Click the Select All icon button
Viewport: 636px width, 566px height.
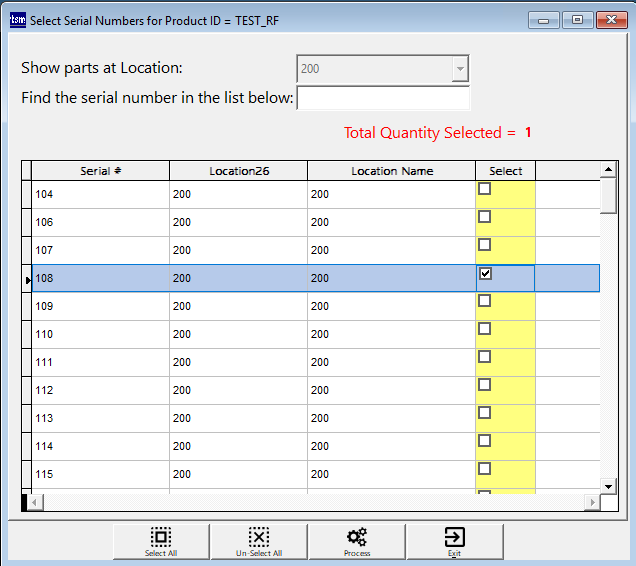[x=160, y=541]
